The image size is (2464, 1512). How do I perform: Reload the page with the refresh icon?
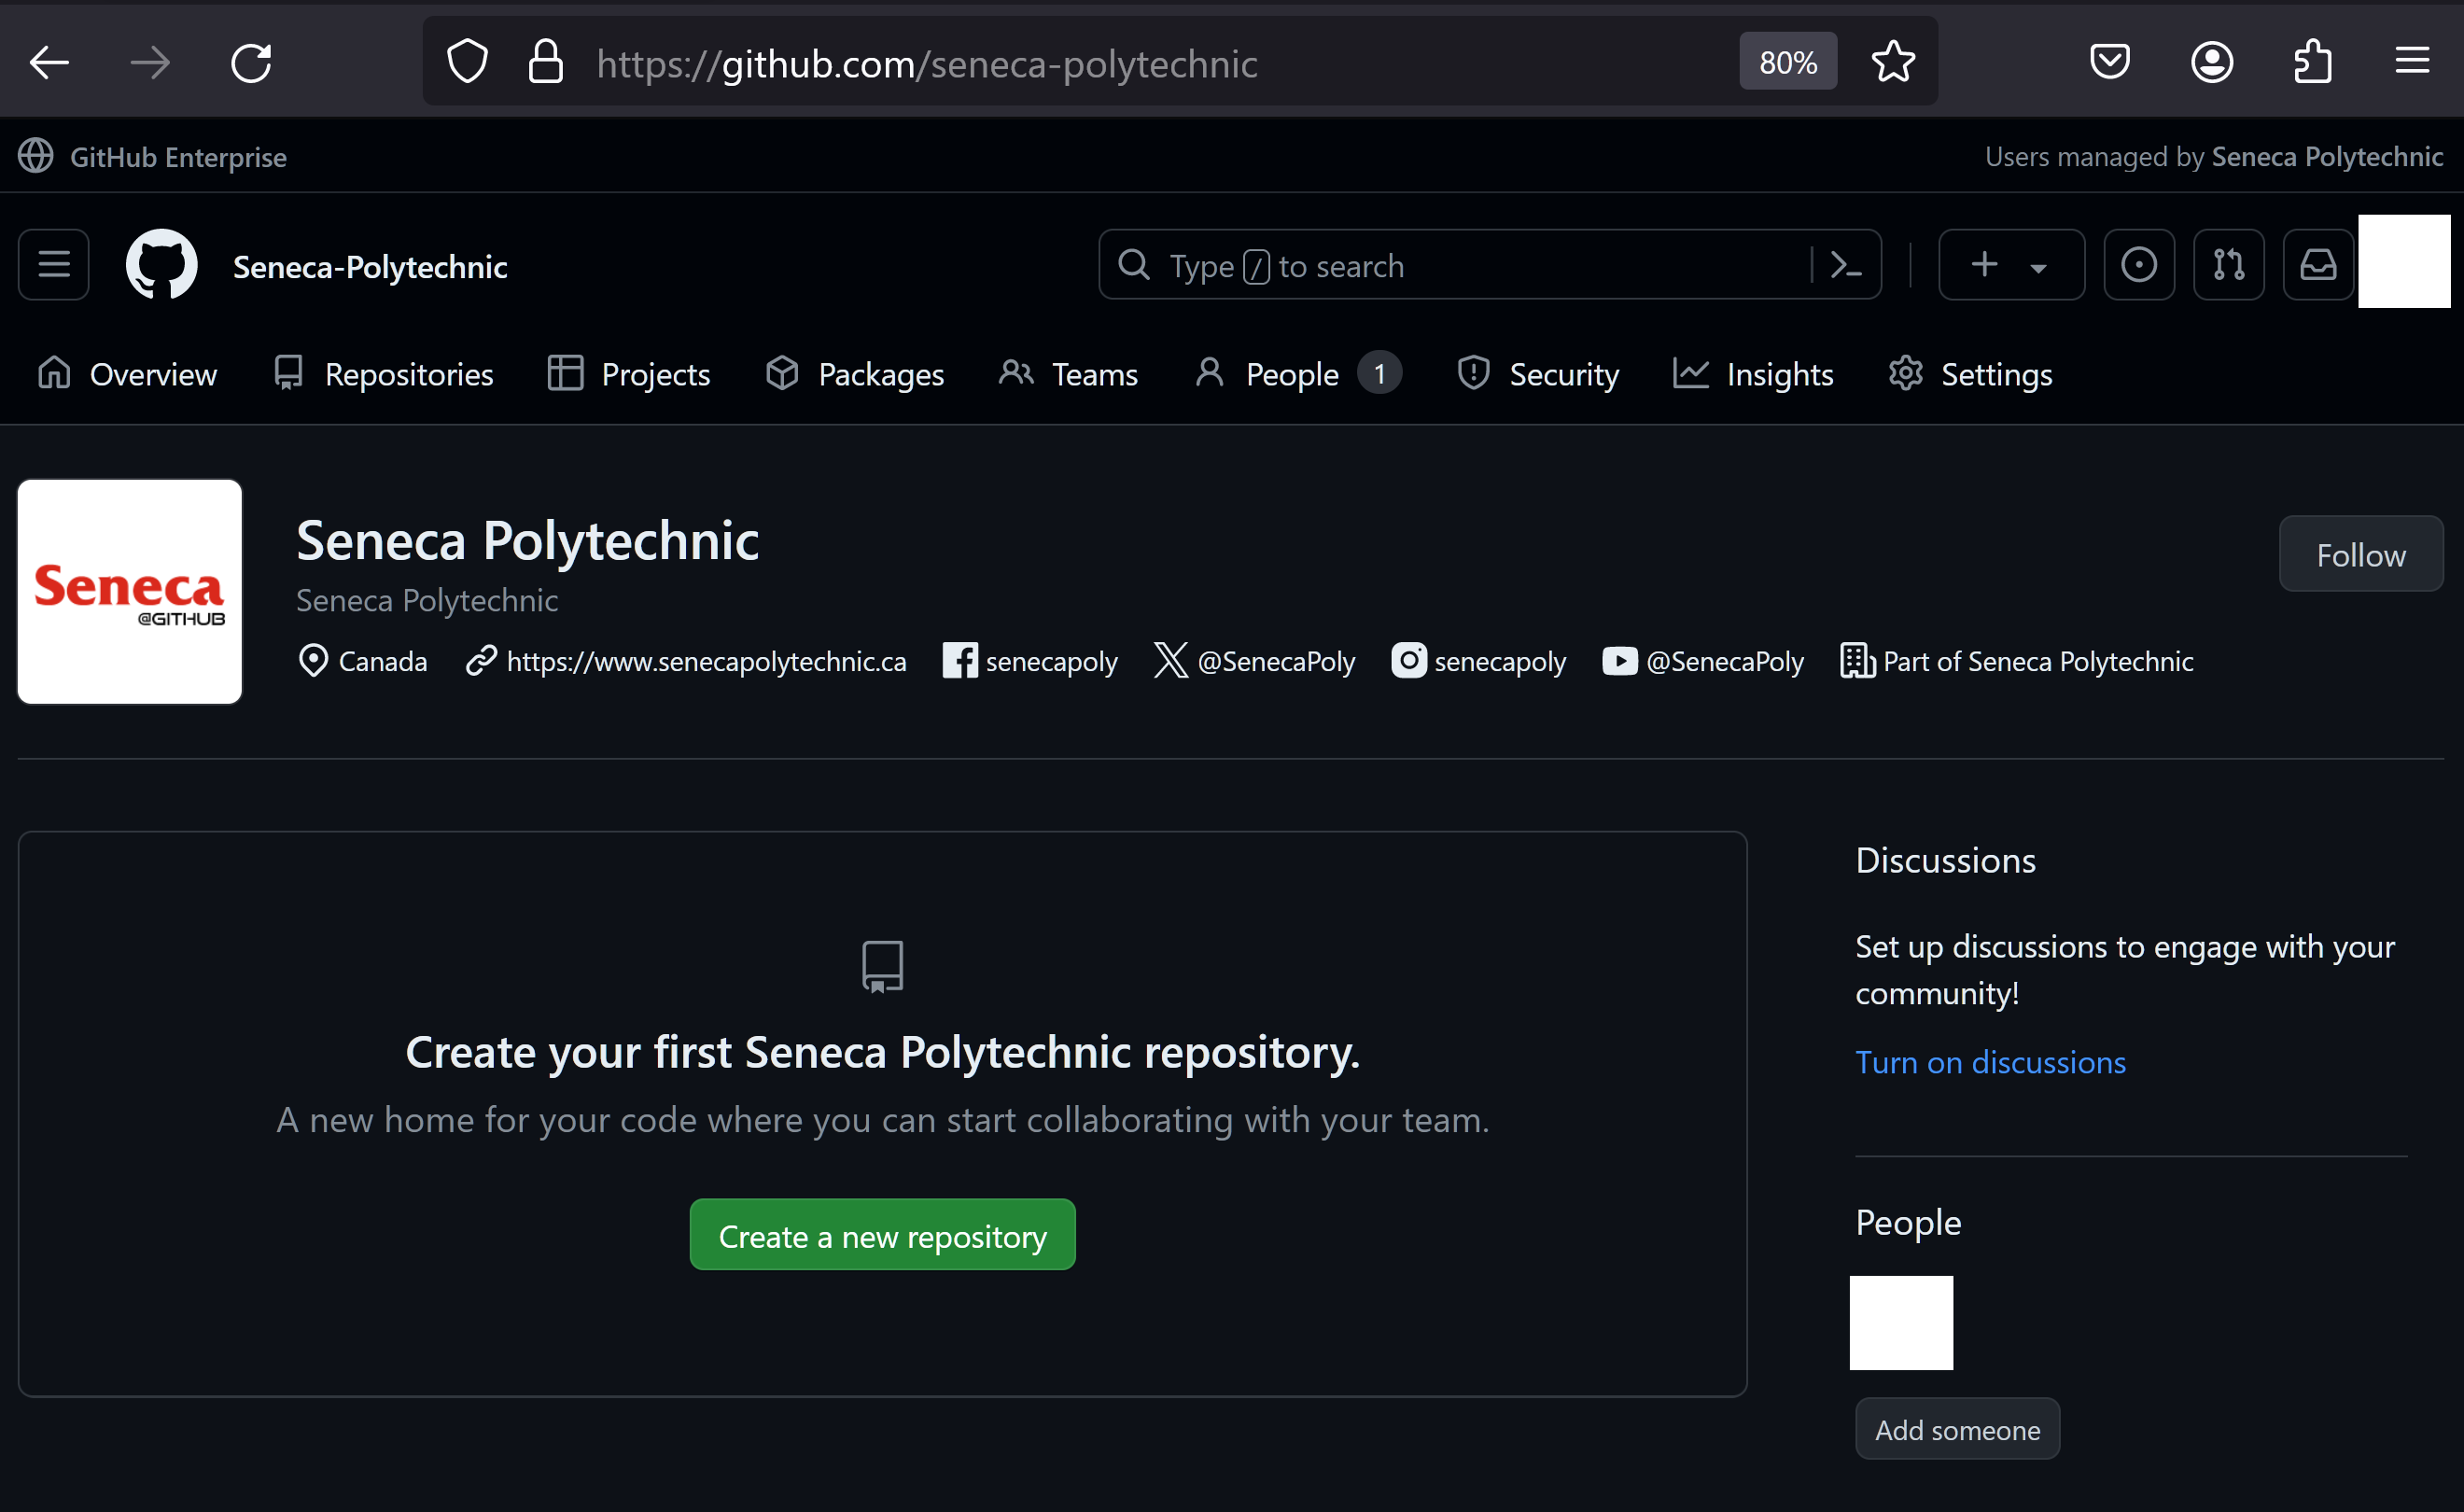click(251, 63)
